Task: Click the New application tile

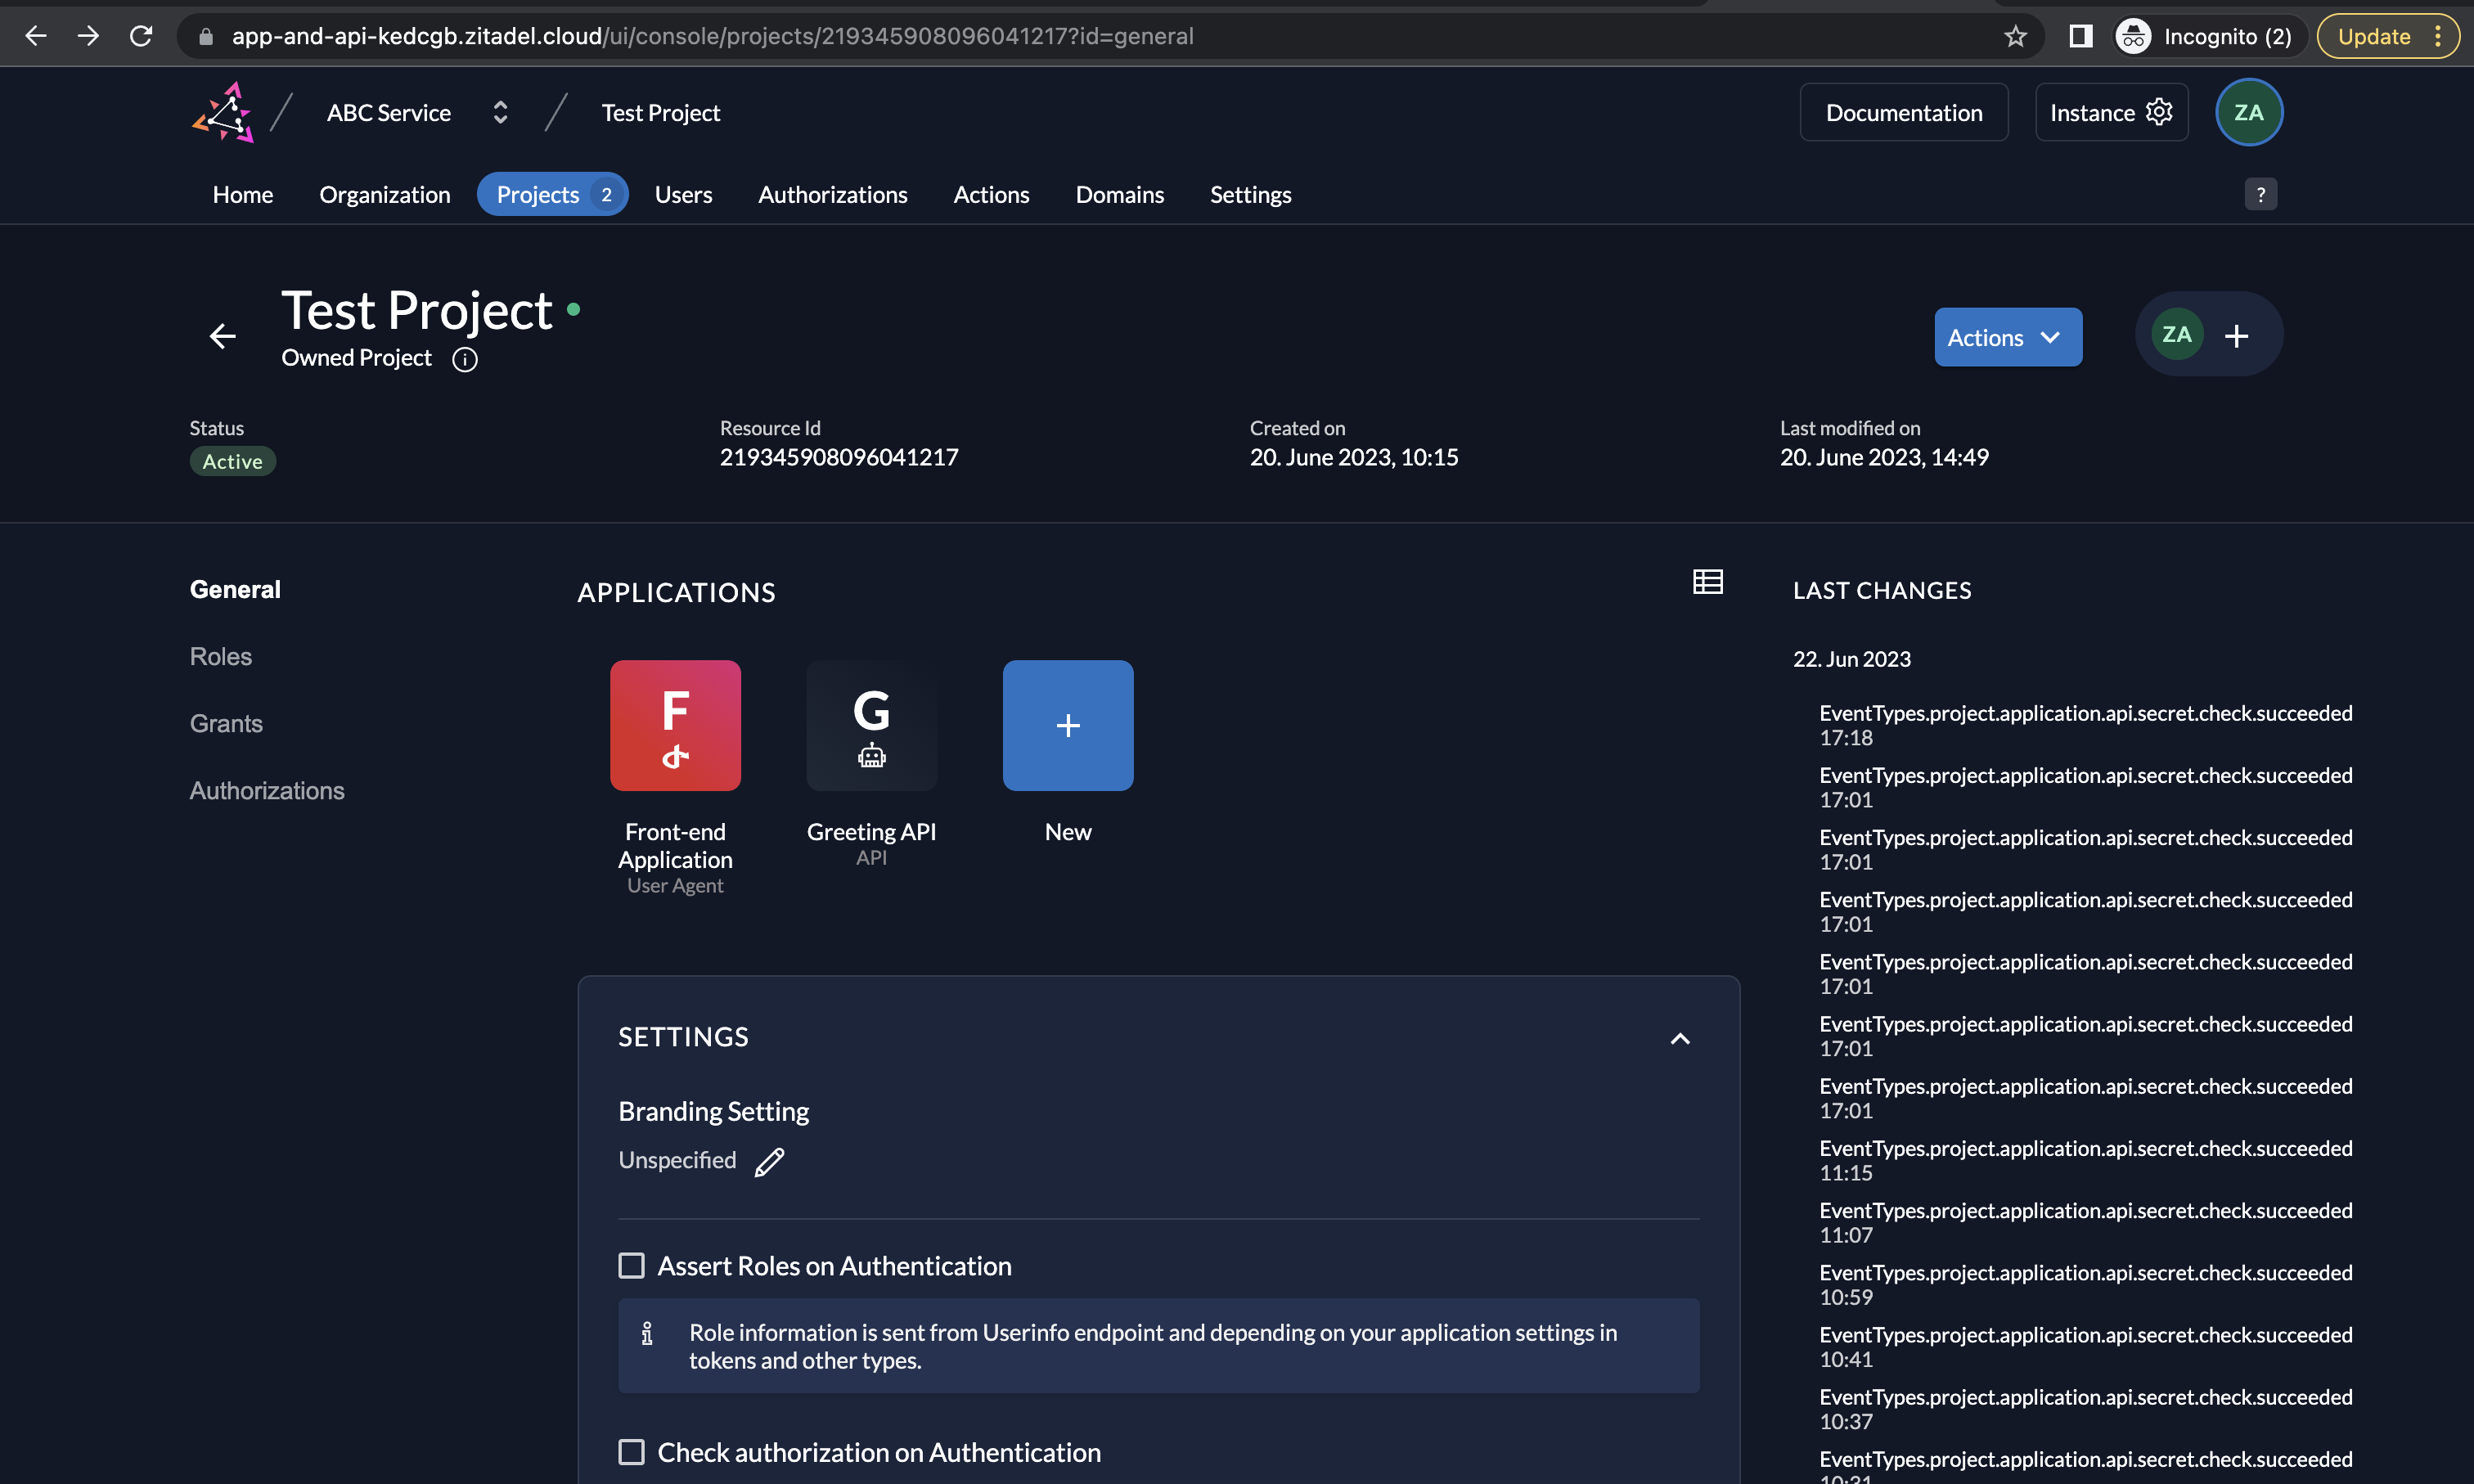Action: point(1067,726)
